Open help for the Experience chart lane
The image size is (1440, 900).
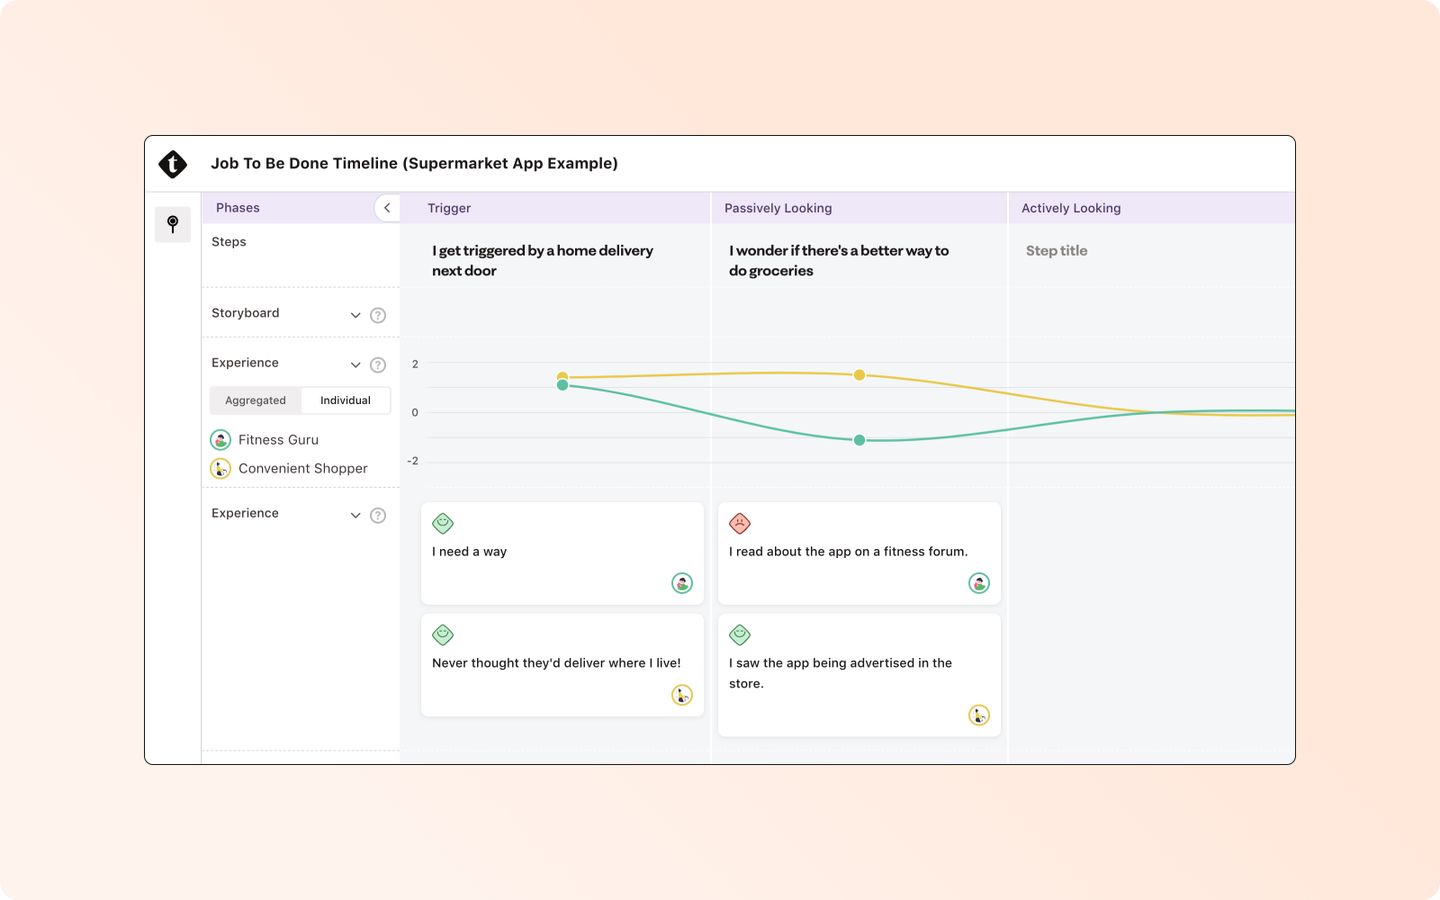(378, 365)
